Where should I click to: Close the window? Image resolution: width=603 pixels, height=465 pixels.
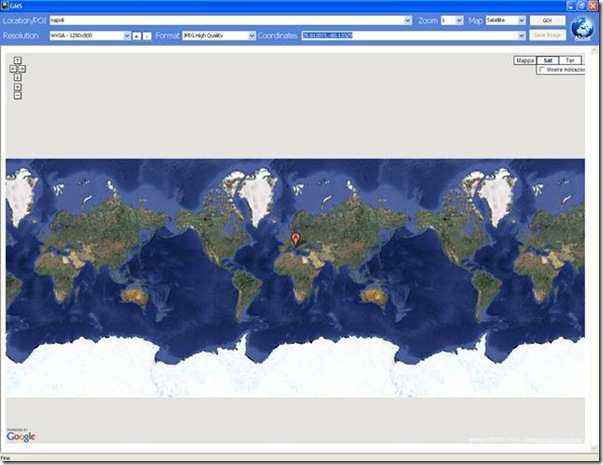pos(593,6)
